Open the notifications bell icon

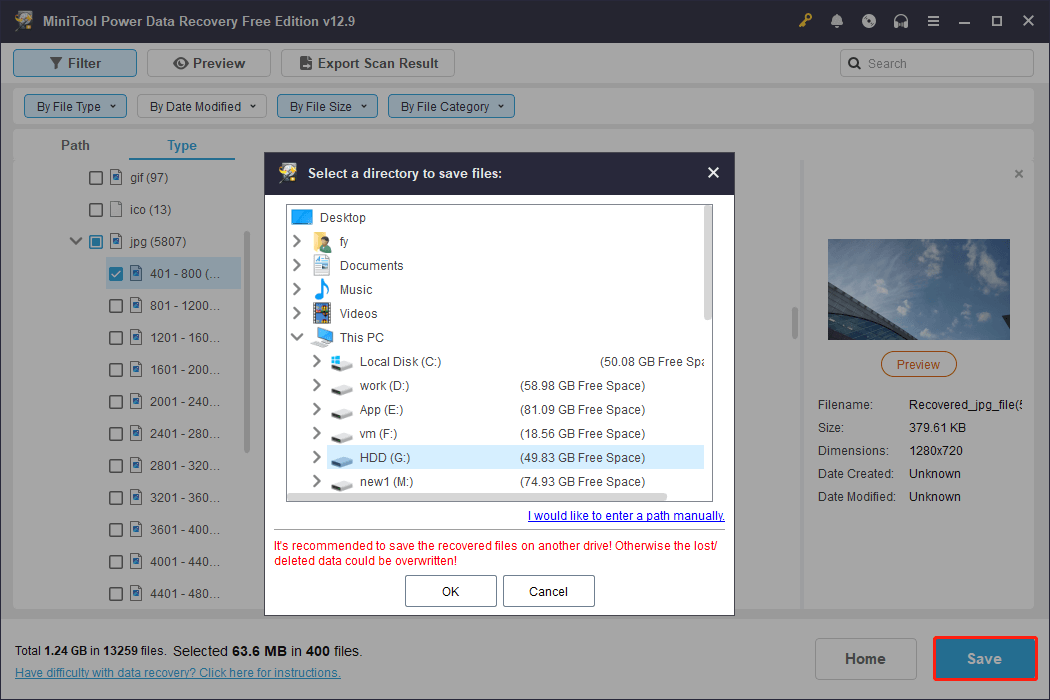[x=837, y=21]
